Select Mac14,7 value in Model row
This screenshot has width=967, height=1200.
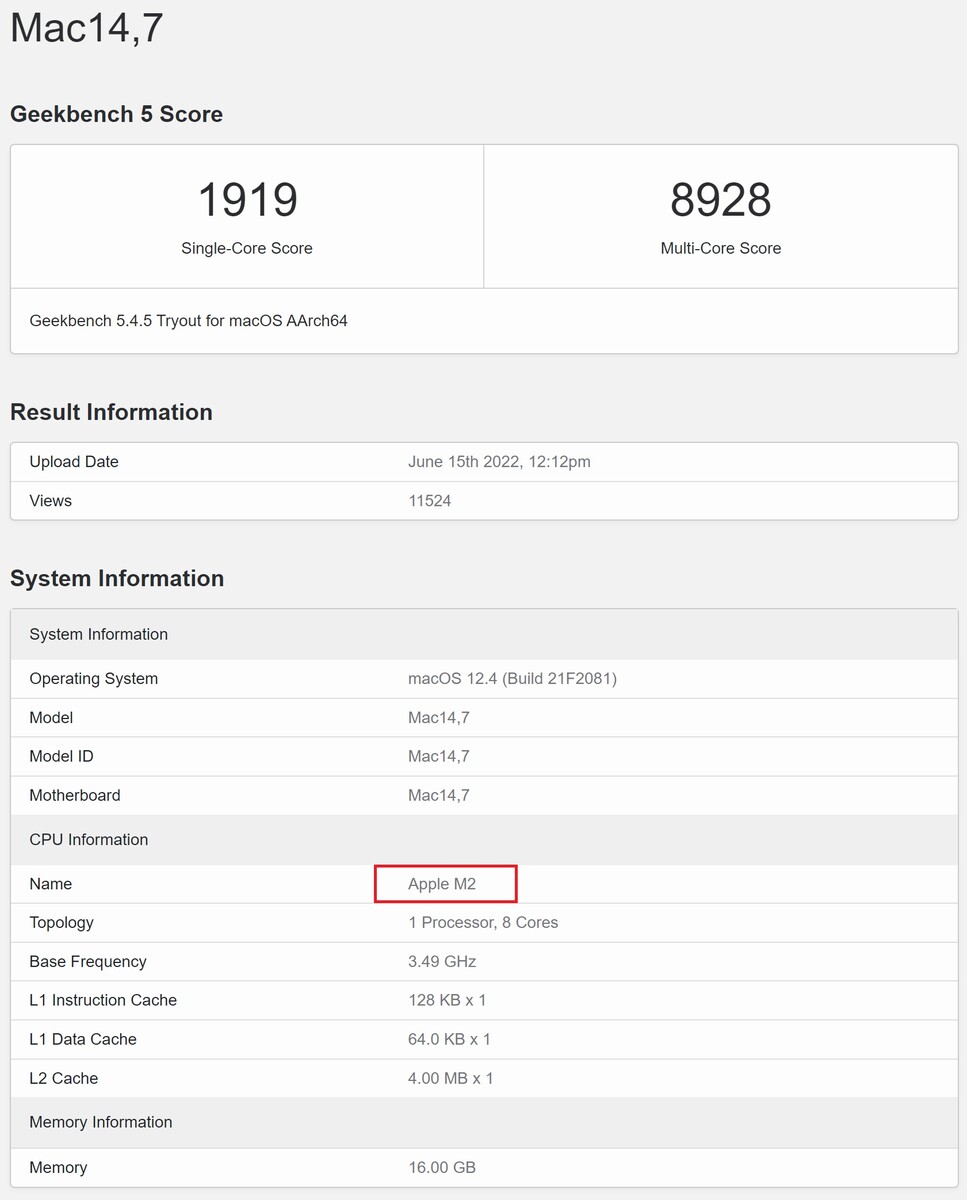(438, 718)
